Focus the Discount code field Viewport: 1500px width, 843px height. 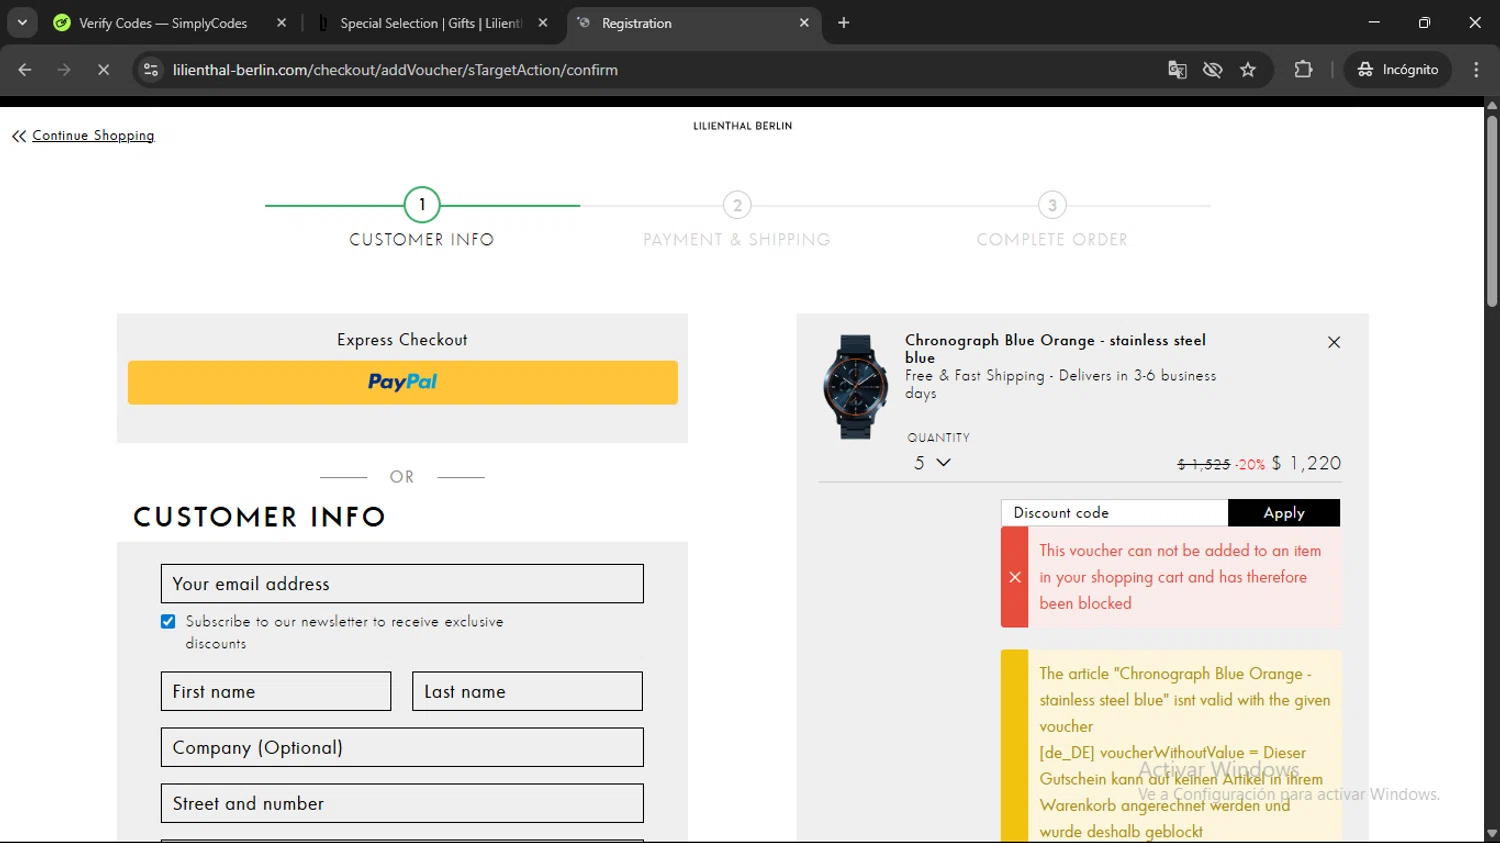click(1114, 513)
